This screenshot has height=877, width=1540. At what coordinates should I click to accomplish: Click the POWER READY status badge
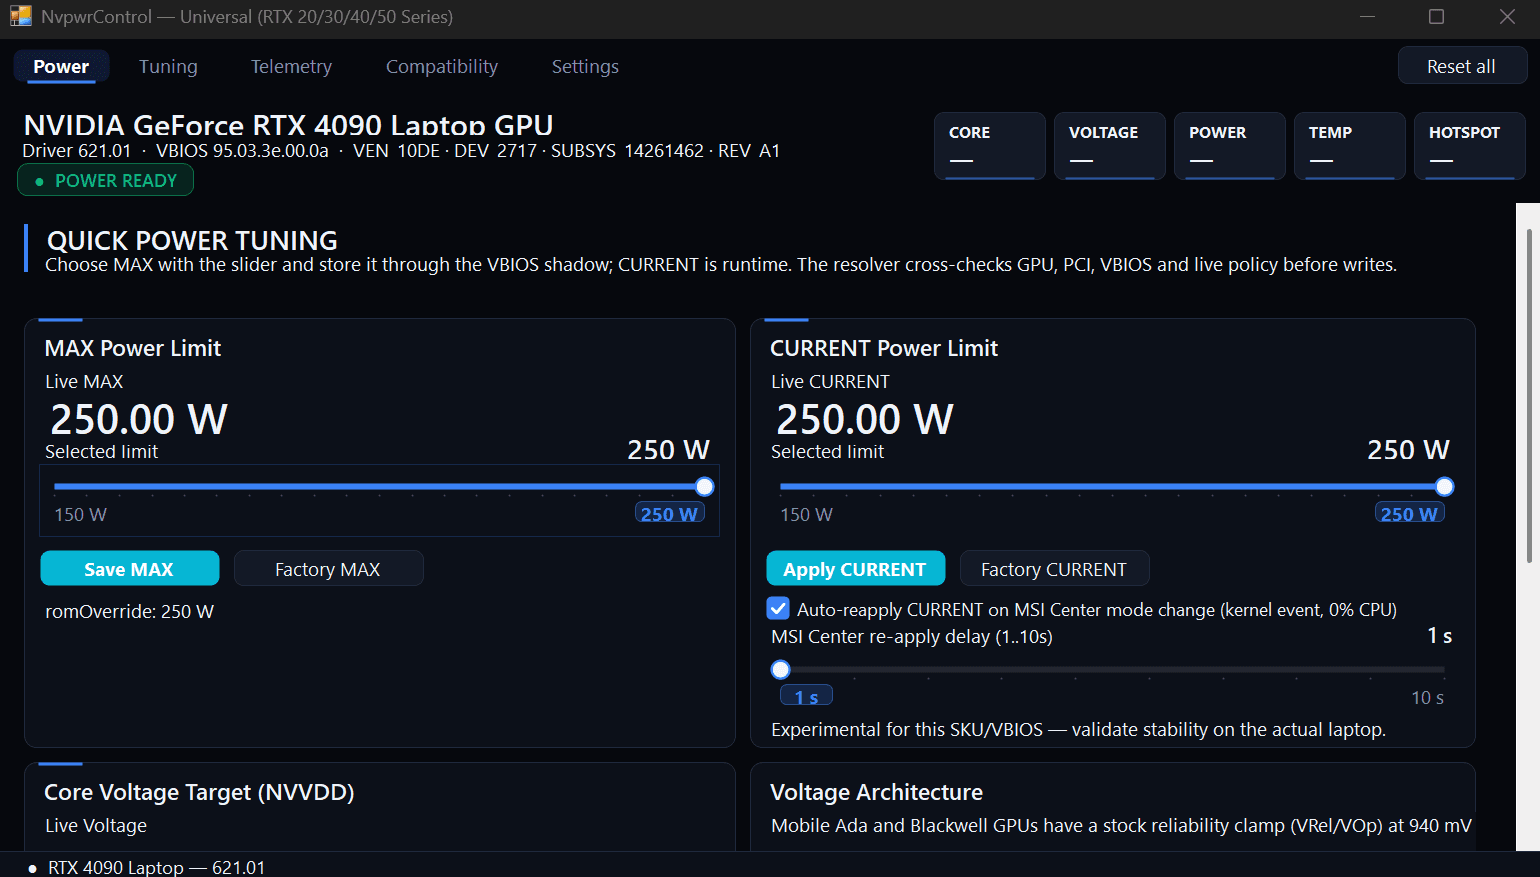(x=105, y=181)
